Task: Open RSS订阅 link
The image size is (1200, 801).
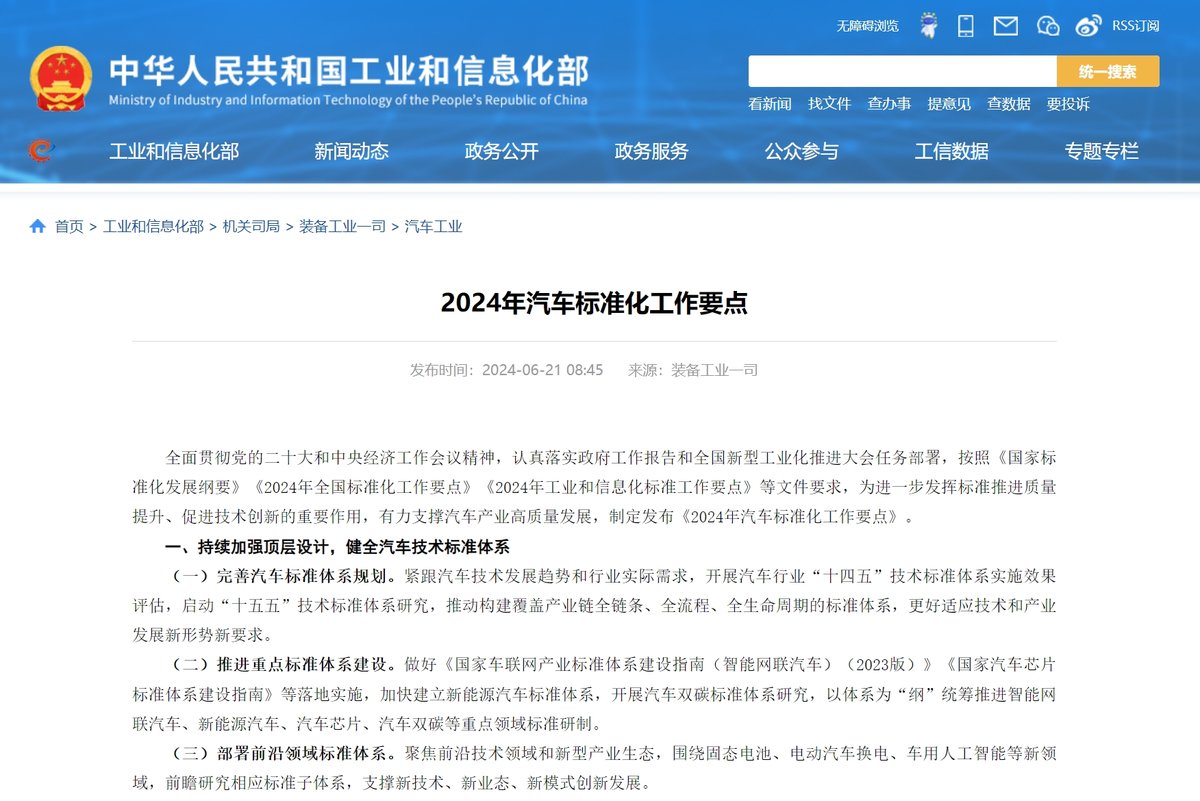Action: pyautogui.click(x=1135, y=26)
